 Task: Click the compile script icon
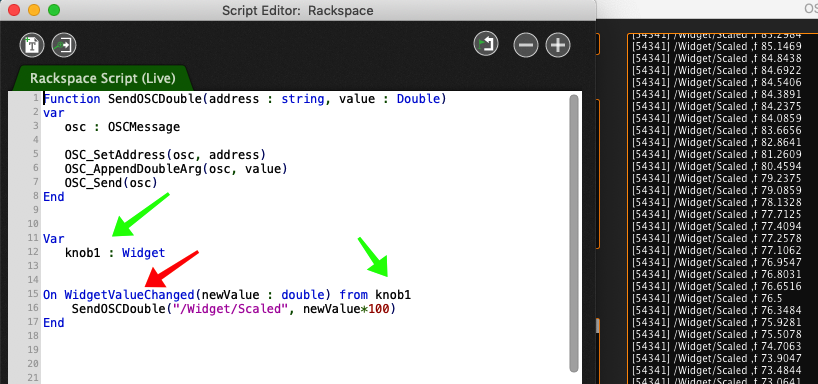486,44
